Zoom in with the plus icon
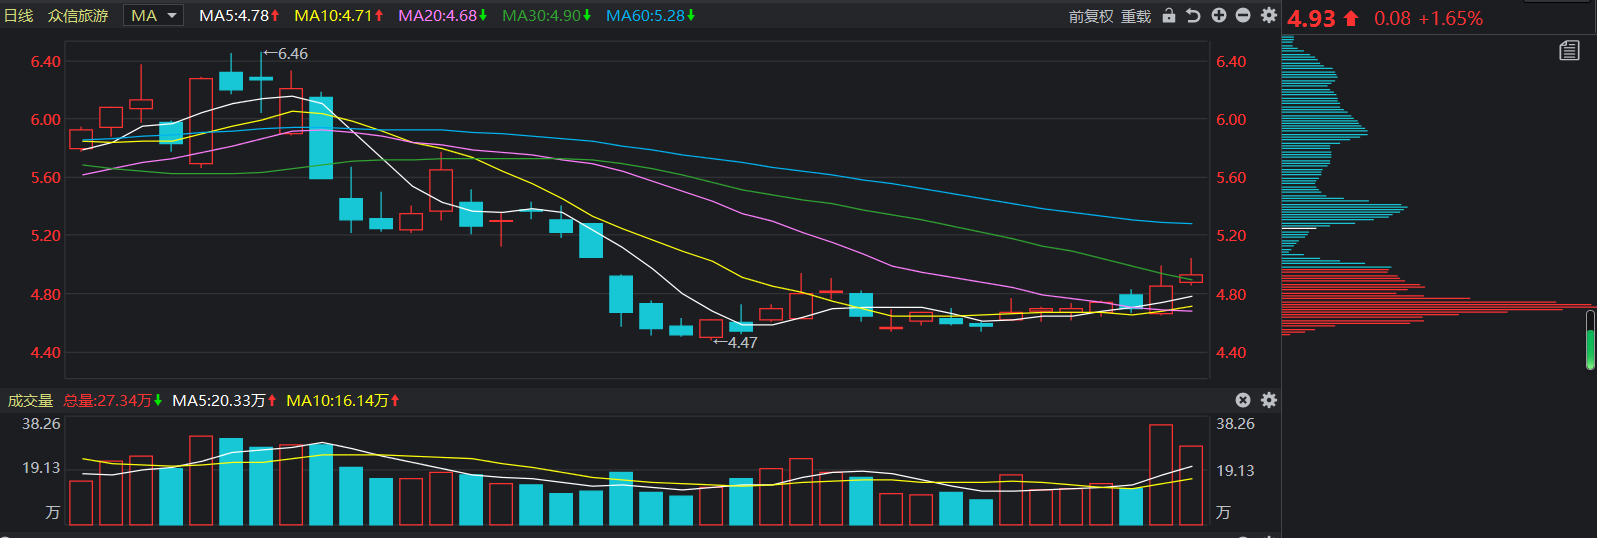Image resolution: width=1597 pixels, height=538 pixels. [x=1219, y=16]
